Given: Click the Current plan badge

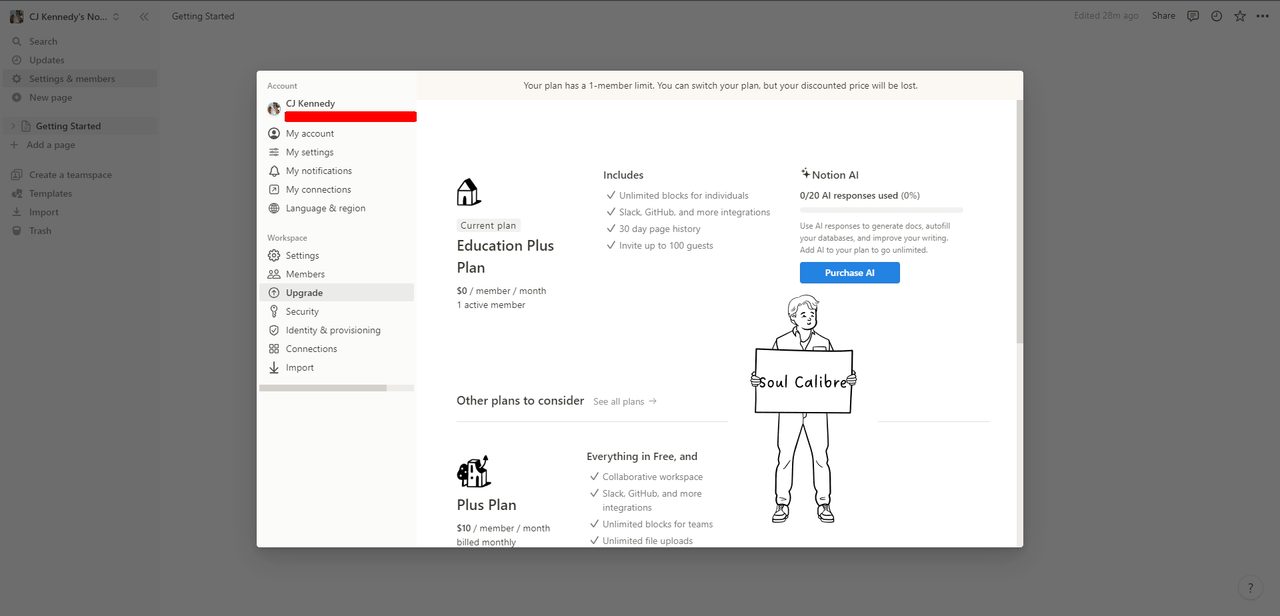Looking at the screenshot, I should click(x=489, y=226).
